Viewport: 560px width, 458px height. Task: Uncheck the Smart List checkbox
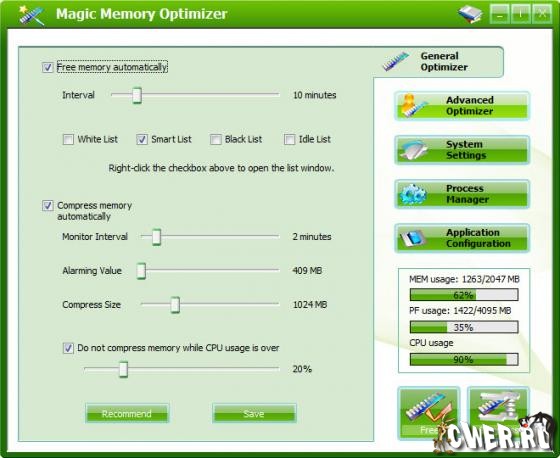click(x=142, y=139)
